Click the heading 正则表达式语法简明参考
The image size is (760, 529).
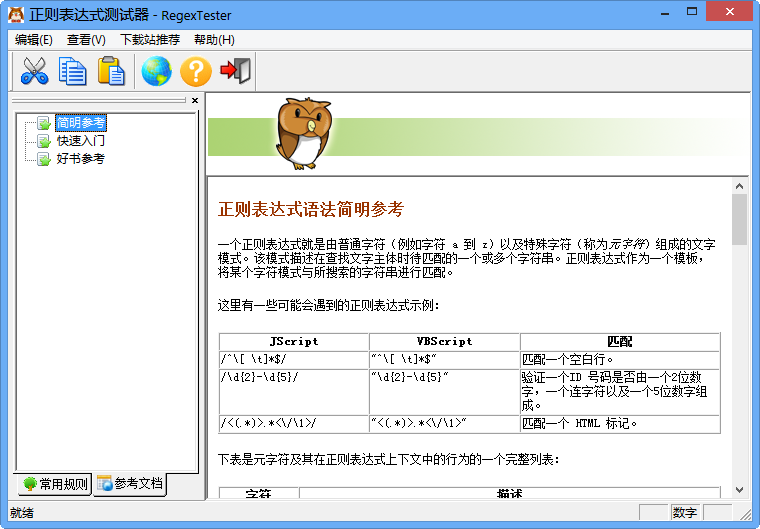pos(311,209)
